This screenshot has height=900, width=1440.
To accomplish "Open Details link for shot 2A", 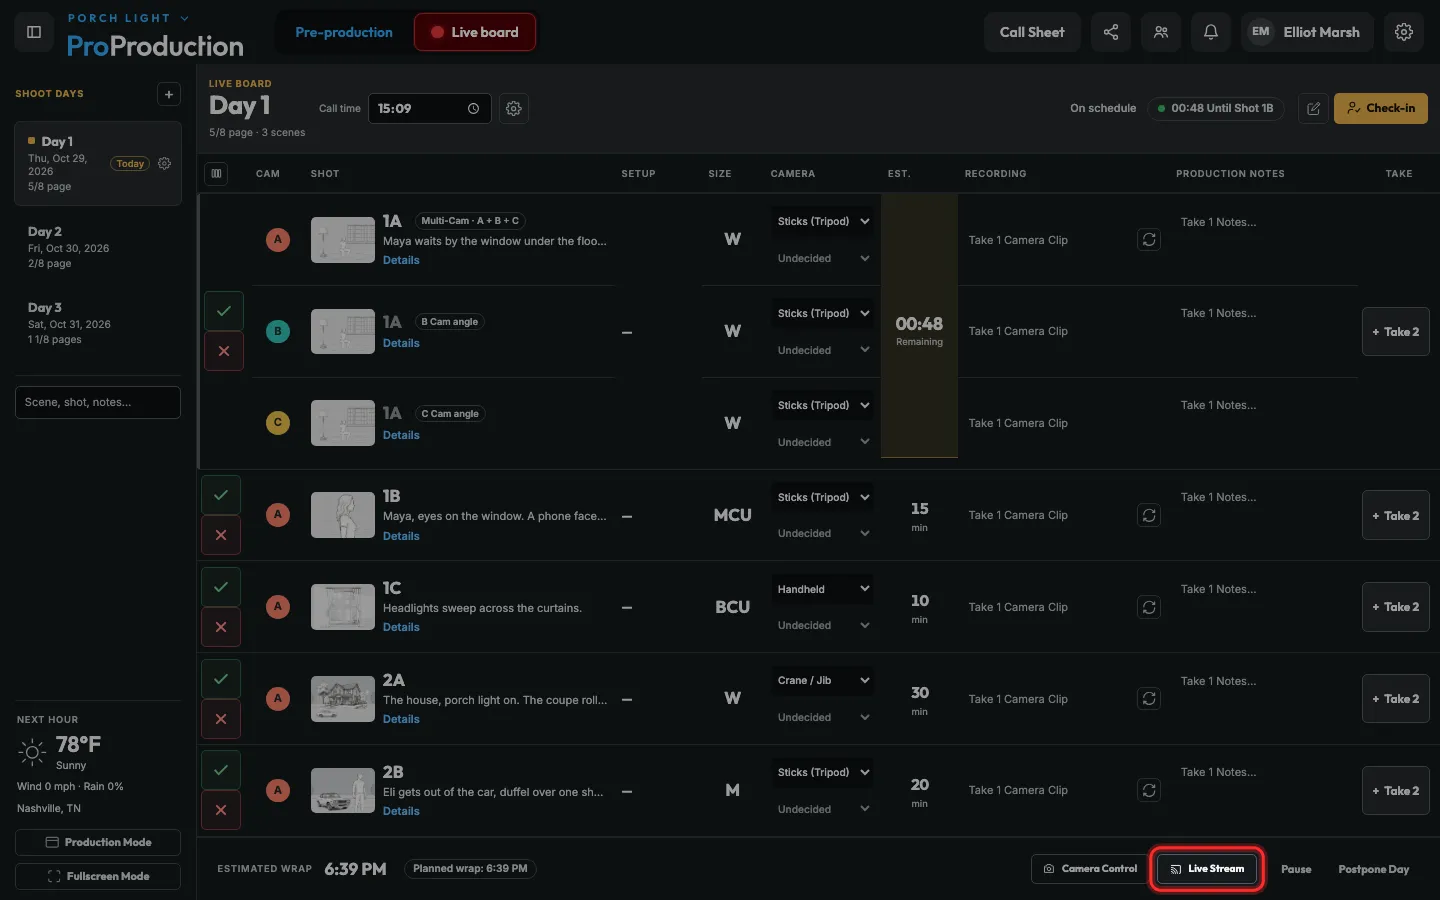I will pos(401,719).
